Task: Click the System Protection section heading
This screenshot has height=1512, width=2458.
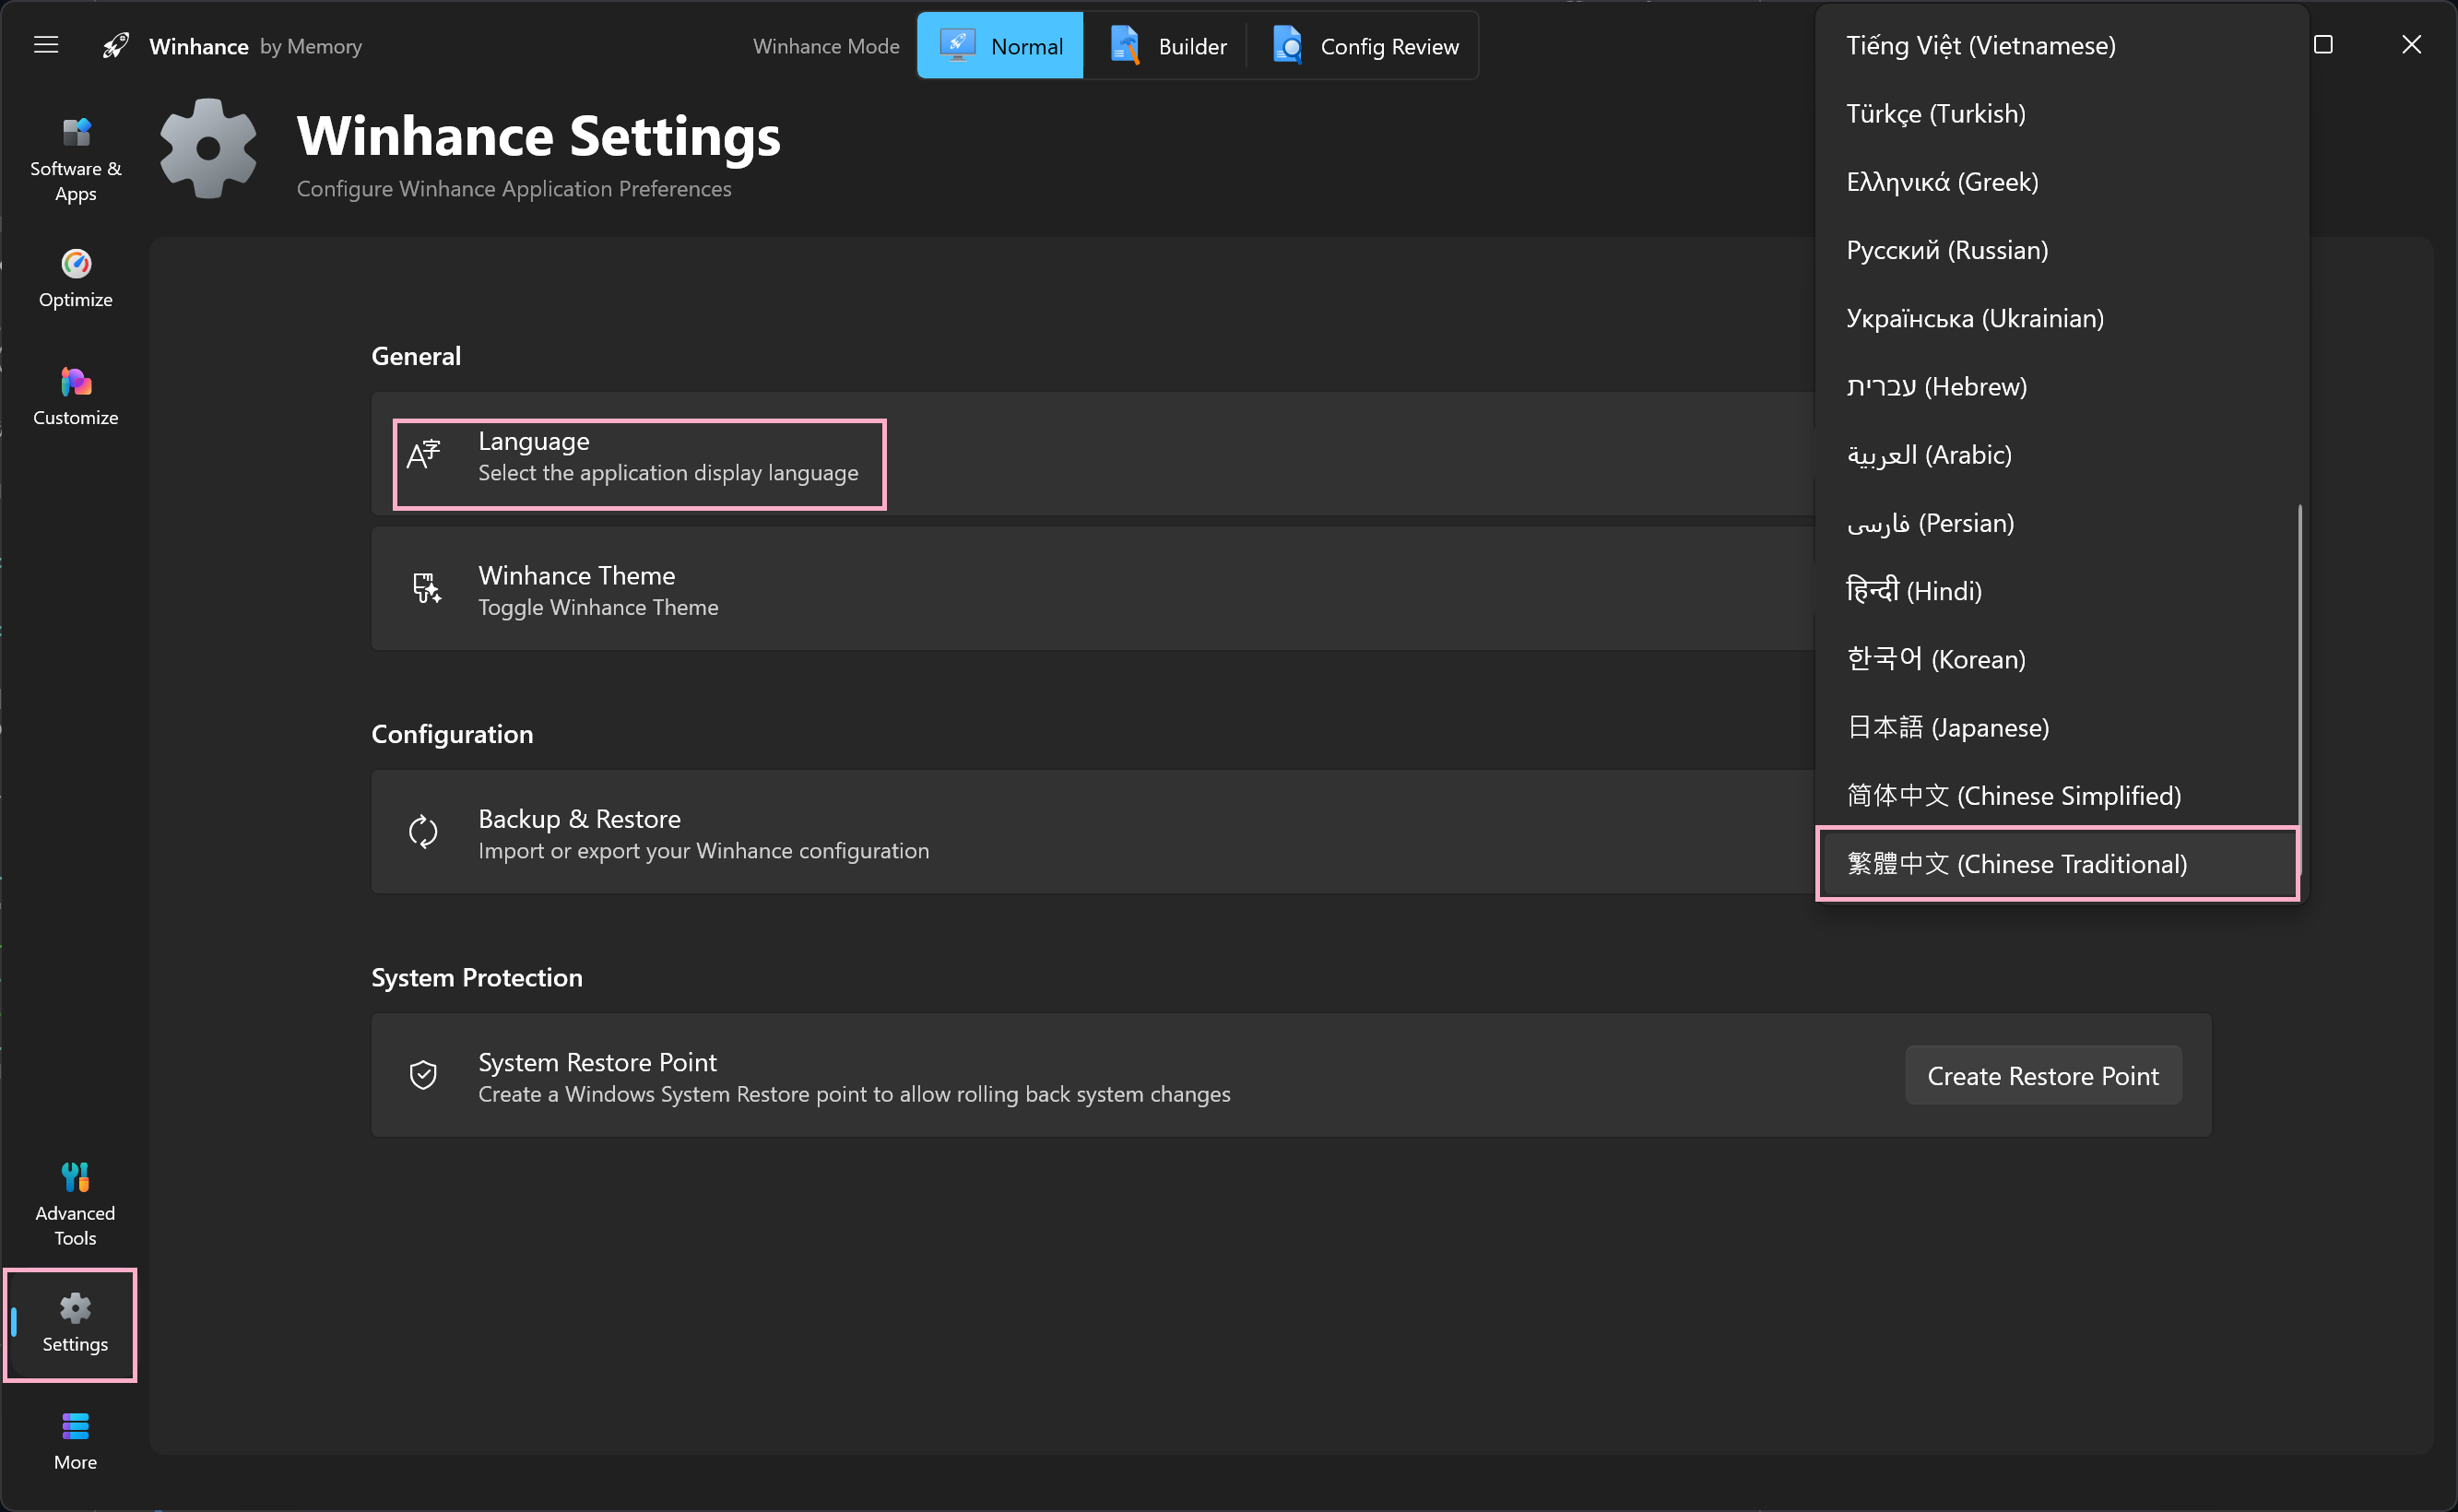Action: point(477,977)
